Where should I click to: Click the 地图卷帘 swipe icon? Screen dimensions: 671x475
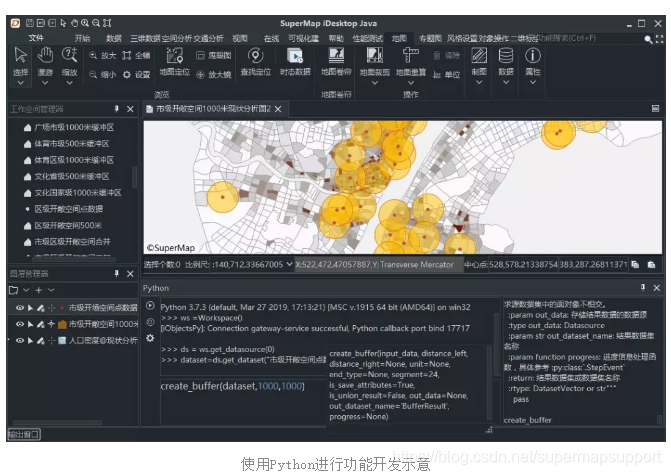(336, 56)
